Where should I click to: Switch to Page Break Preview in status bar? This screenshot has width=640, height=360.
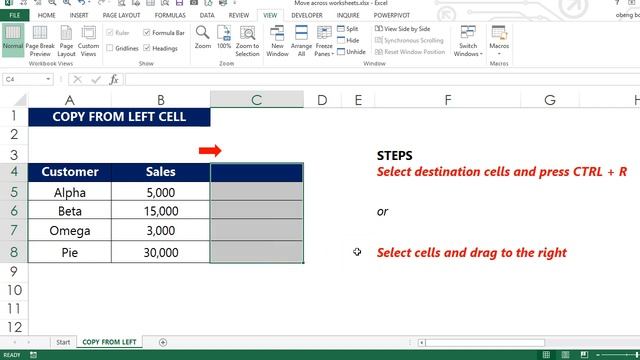pos(584,355)
